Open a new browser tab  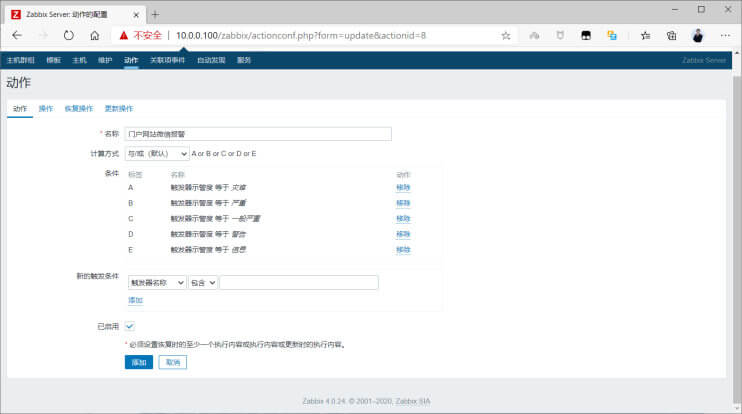pyautogui.click(x=155, y=15)
